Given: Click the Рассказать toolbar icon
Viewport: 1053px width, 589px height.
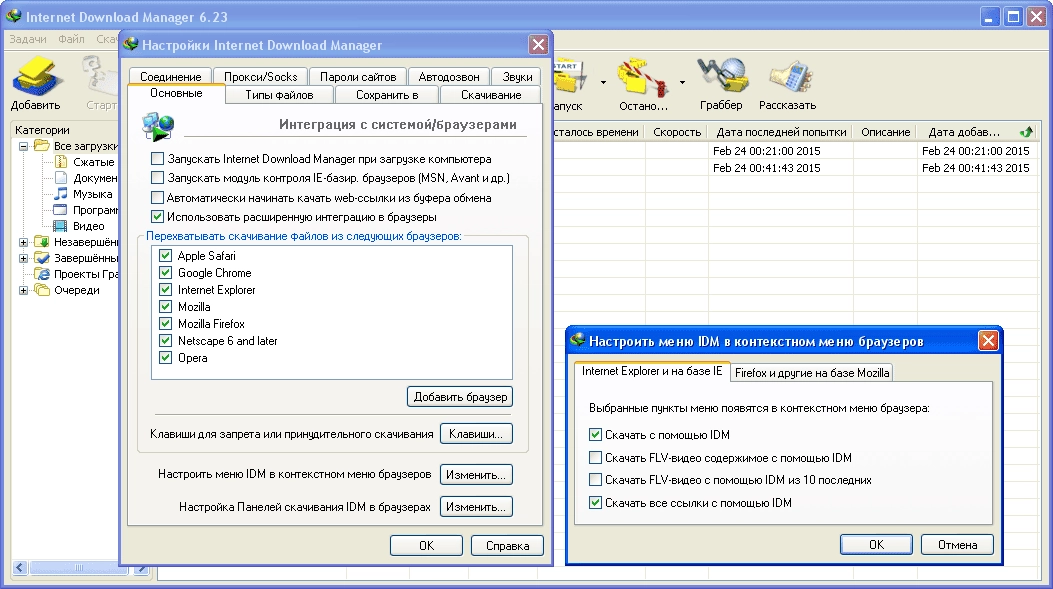Looking at the screenshot, I should 791,77.
